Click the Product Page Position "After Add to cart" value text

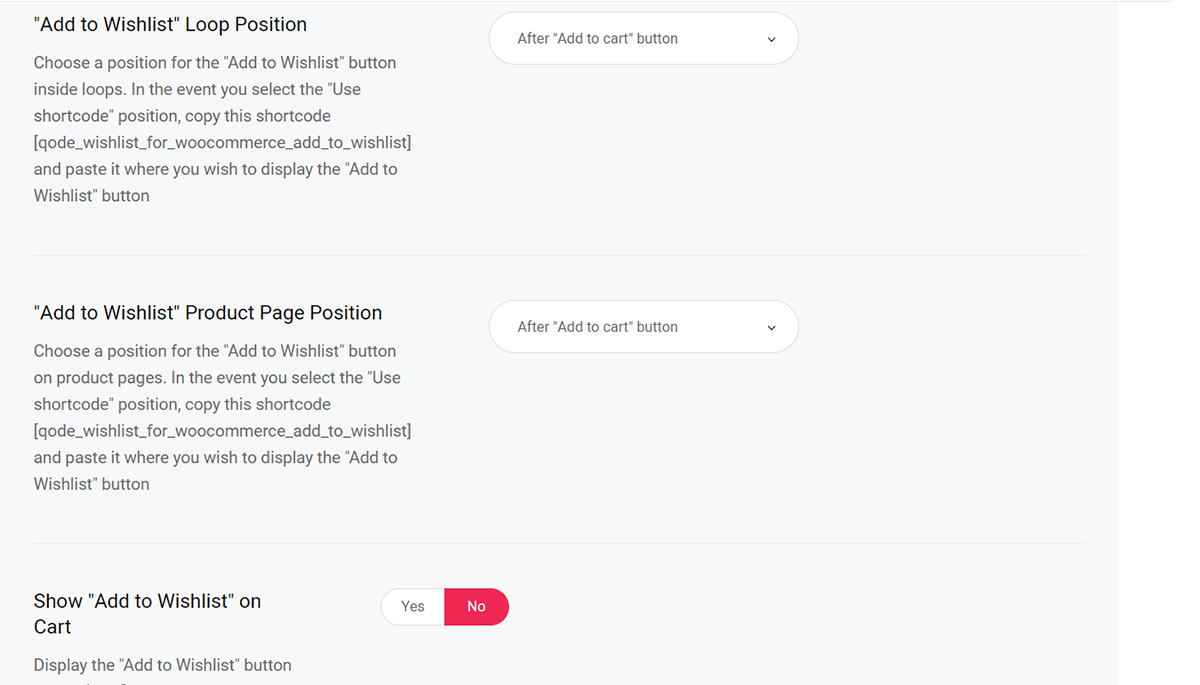[x=598, y=327]
